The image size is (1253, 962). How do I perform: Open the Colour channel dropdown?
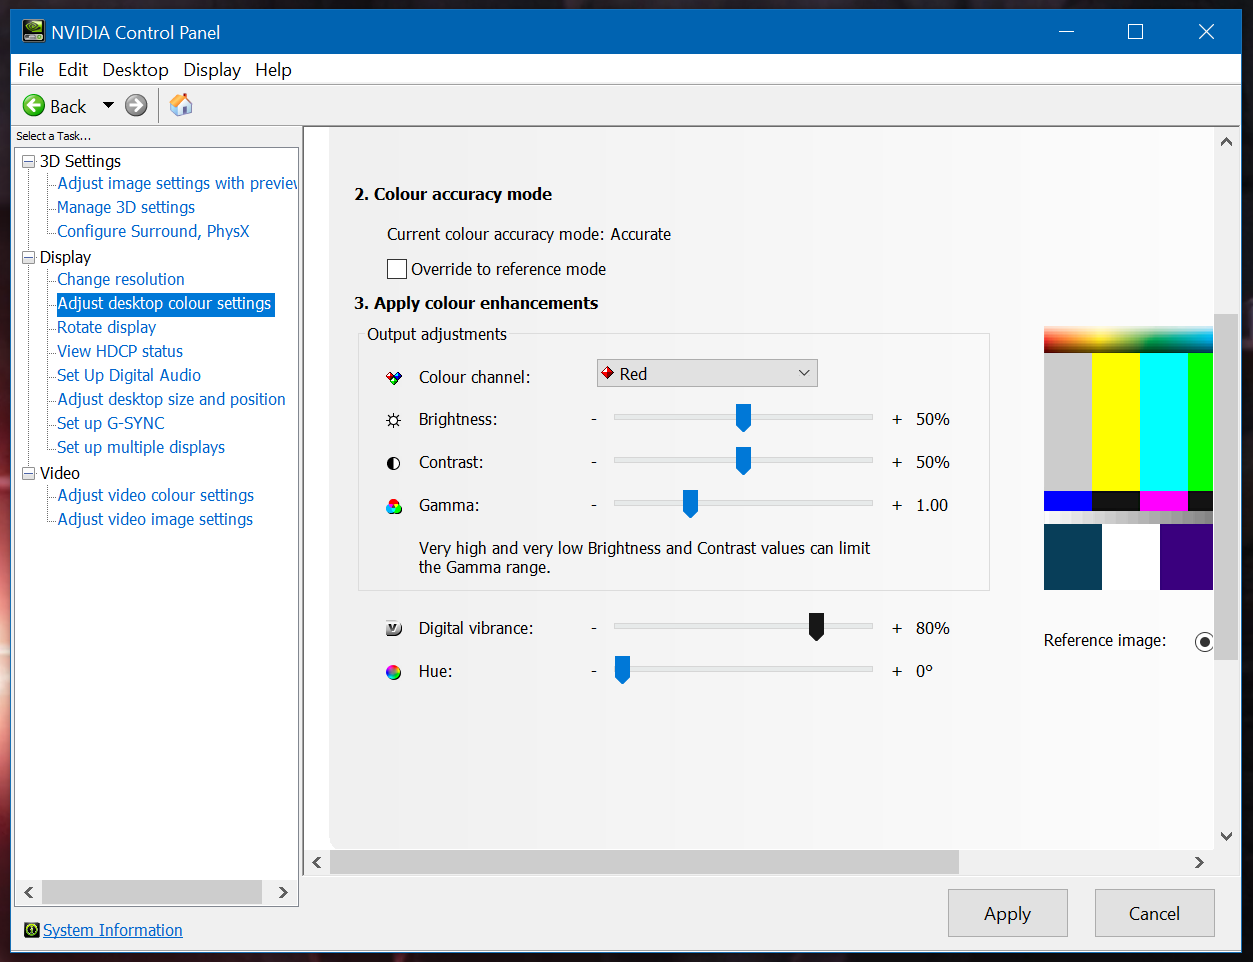coord(707,374)
